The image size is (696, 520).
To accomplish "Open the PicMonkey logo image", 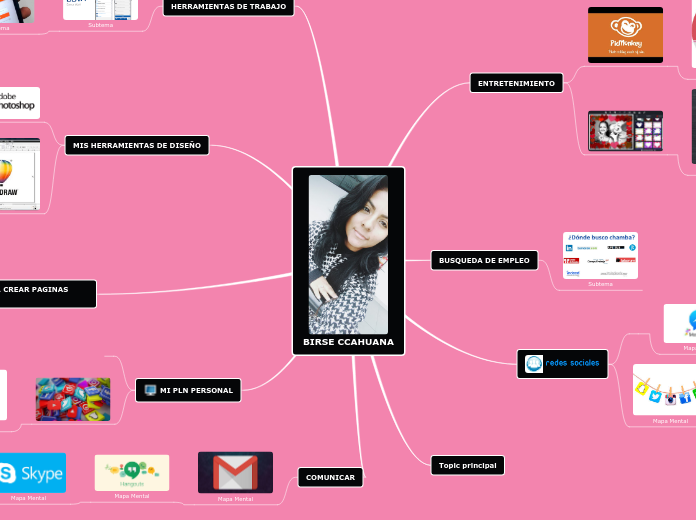I will click(625, 35).
